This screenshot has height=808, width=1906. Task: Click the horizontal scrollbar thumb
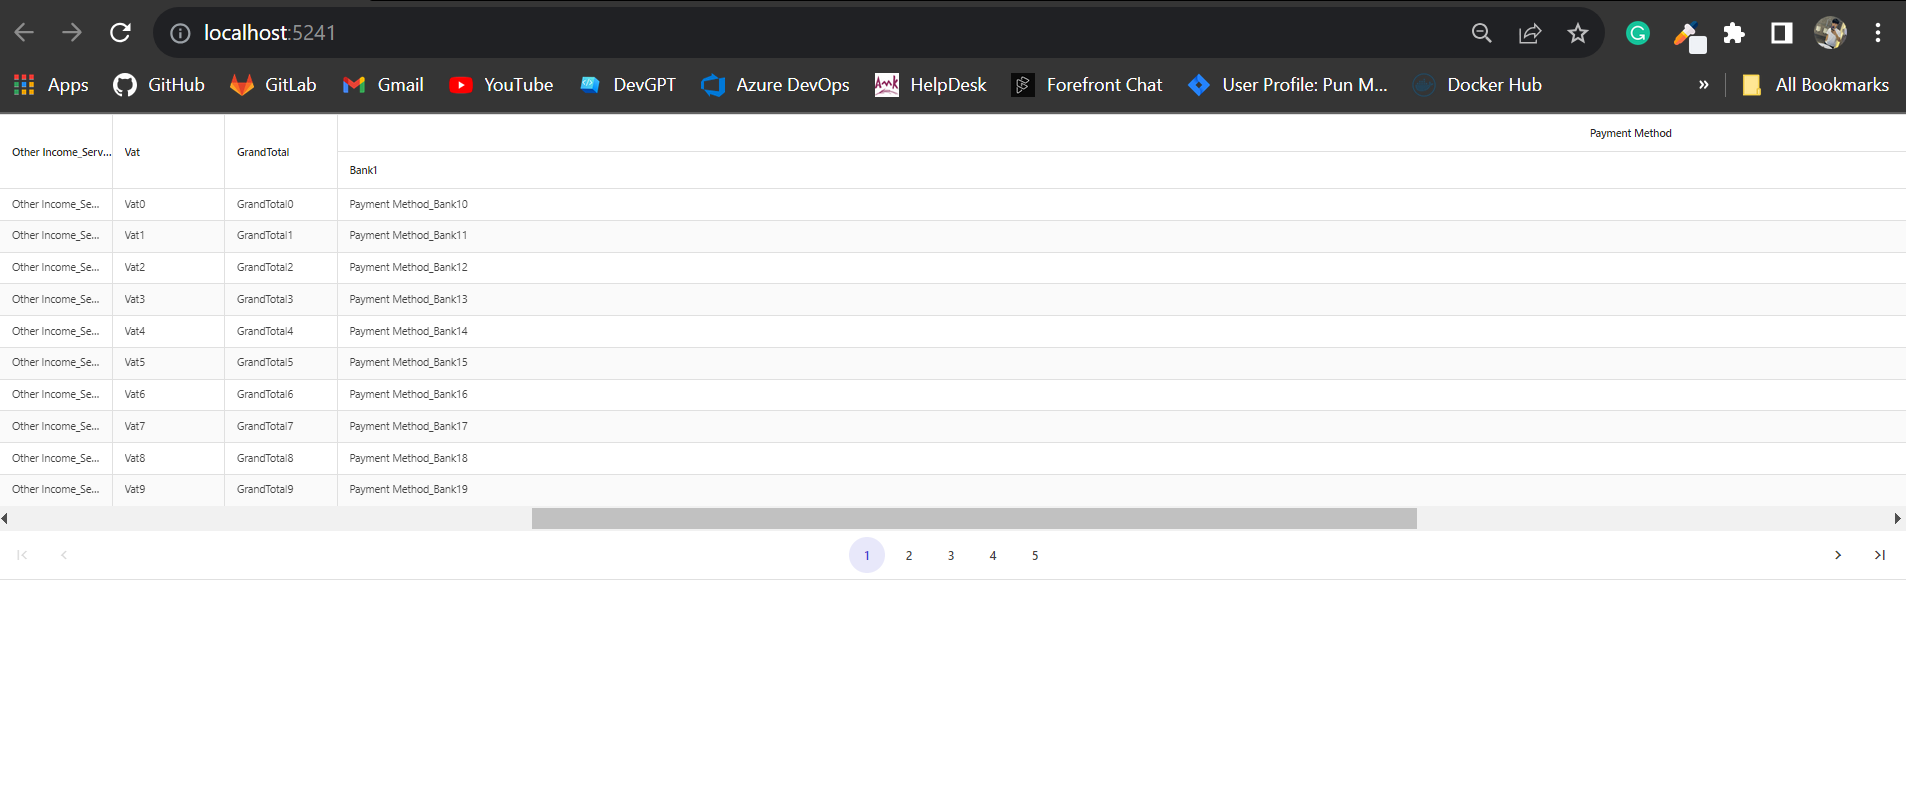tap(974, 518)
